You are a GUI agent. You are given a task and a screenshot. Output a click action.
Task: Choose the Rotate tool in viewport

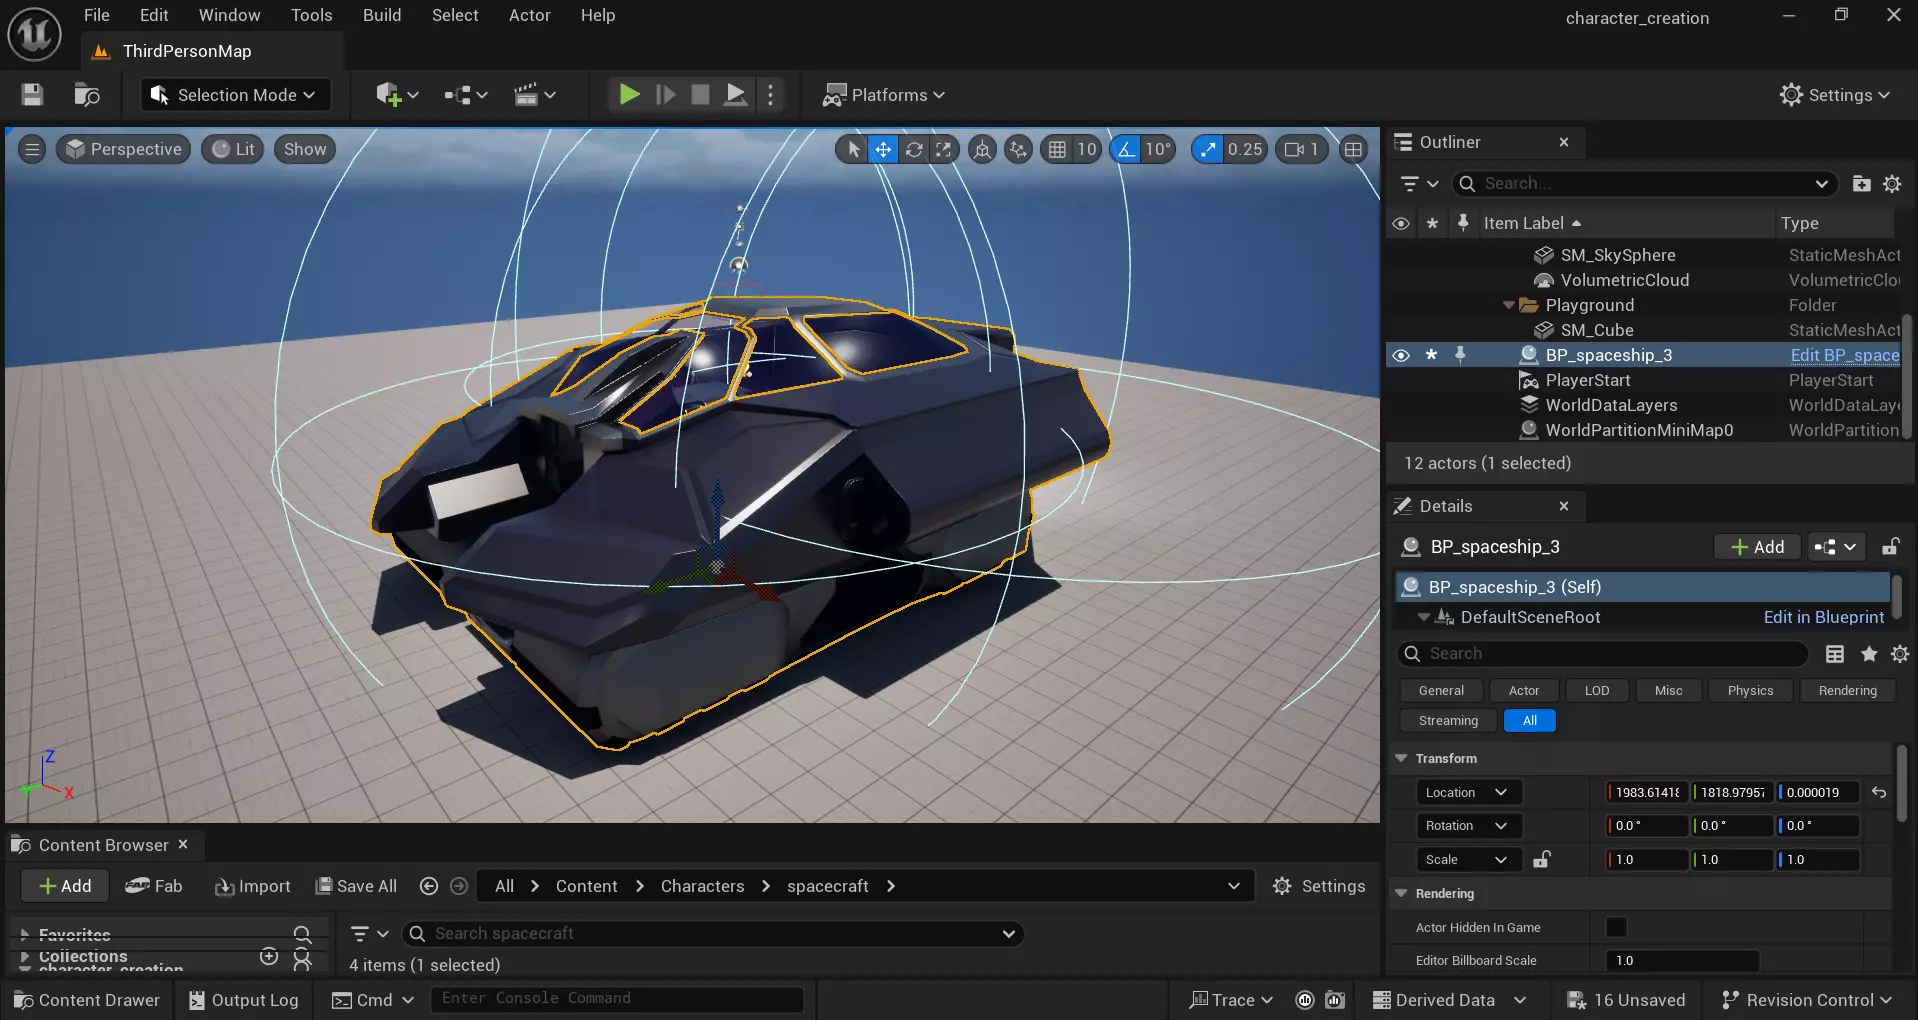tap(914, 149)
